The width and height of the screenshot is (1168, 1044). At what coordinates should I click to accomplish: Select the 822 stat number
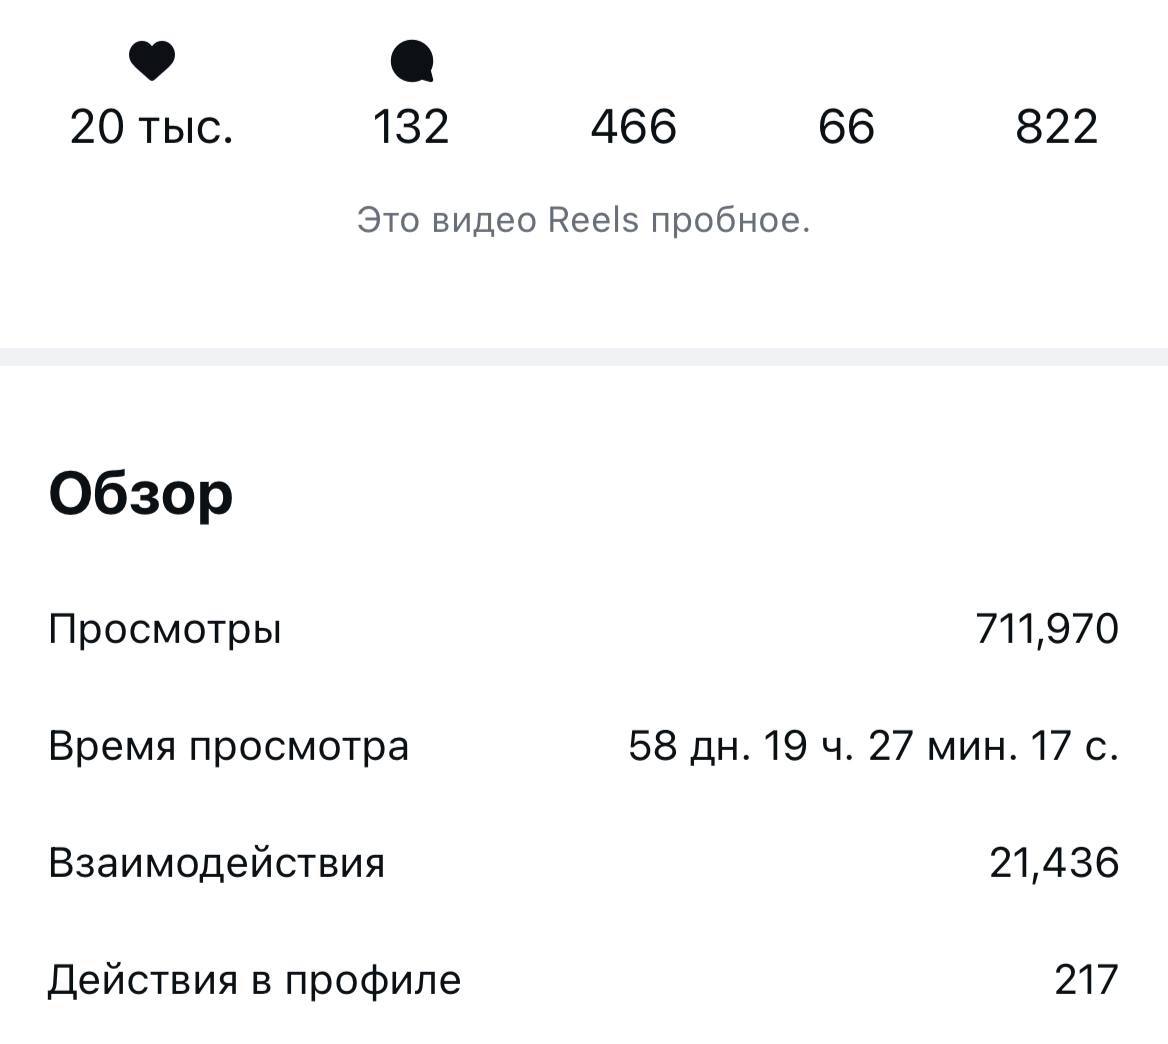(x=1057, y=128)
